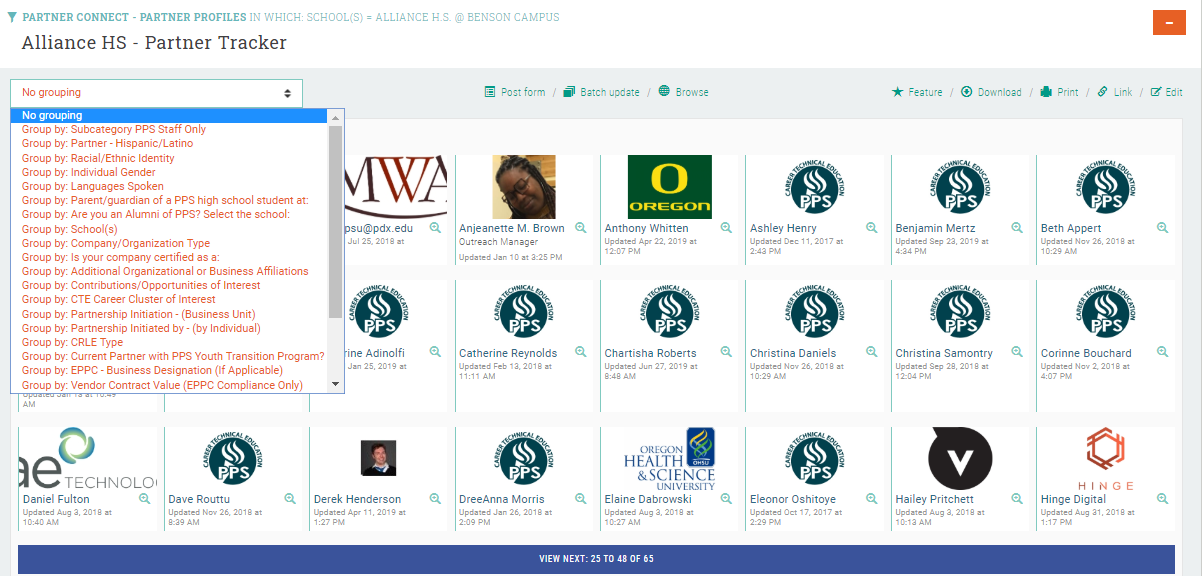Select Group by: CRLE Type
1202x576 pixels.
72,342
